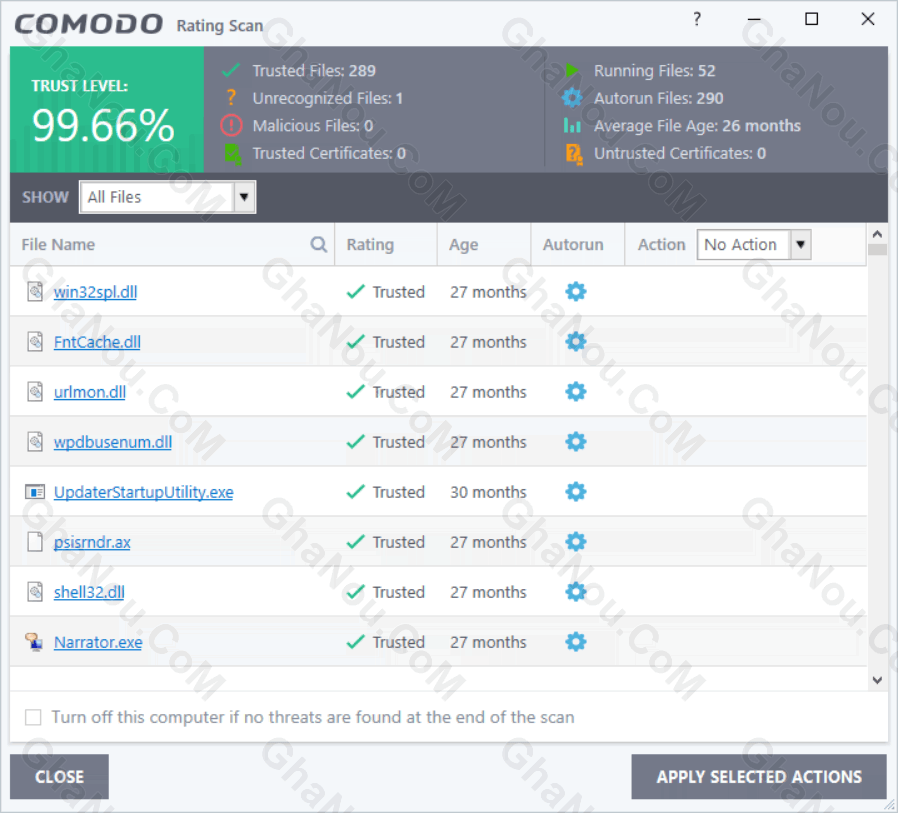This screenshot has height=813, width=898.
Task: Click the autorun gear icon for urlmon.dll
Action: [x=576, y=392]
